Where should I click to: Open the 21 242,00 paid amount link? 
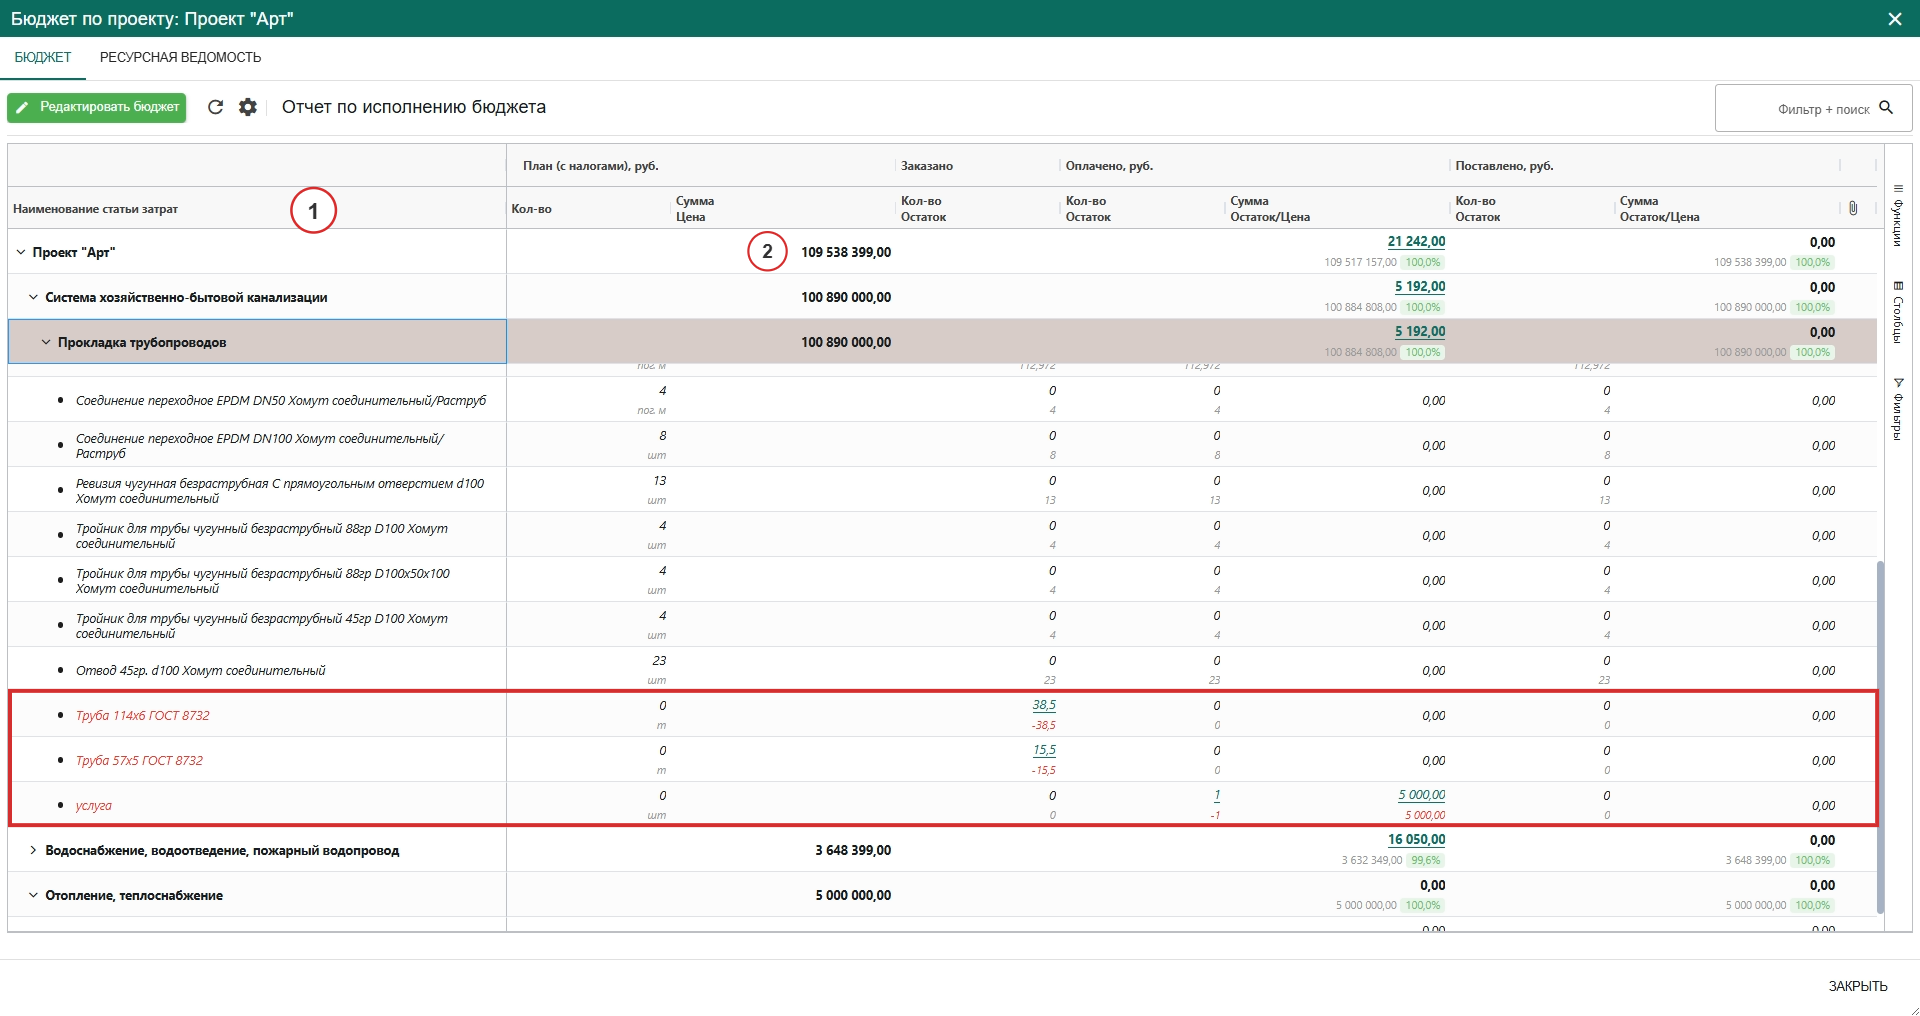(x=1415, y=242)
